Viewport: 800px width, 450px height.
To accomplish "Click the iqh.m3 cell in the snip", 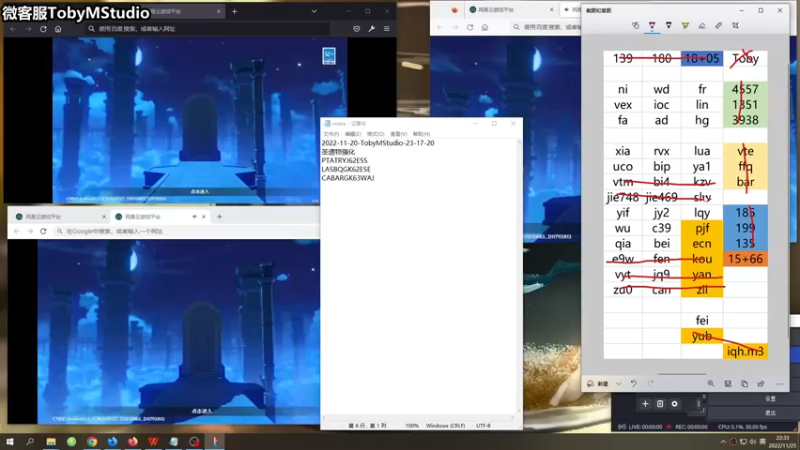I will [745, 351].
